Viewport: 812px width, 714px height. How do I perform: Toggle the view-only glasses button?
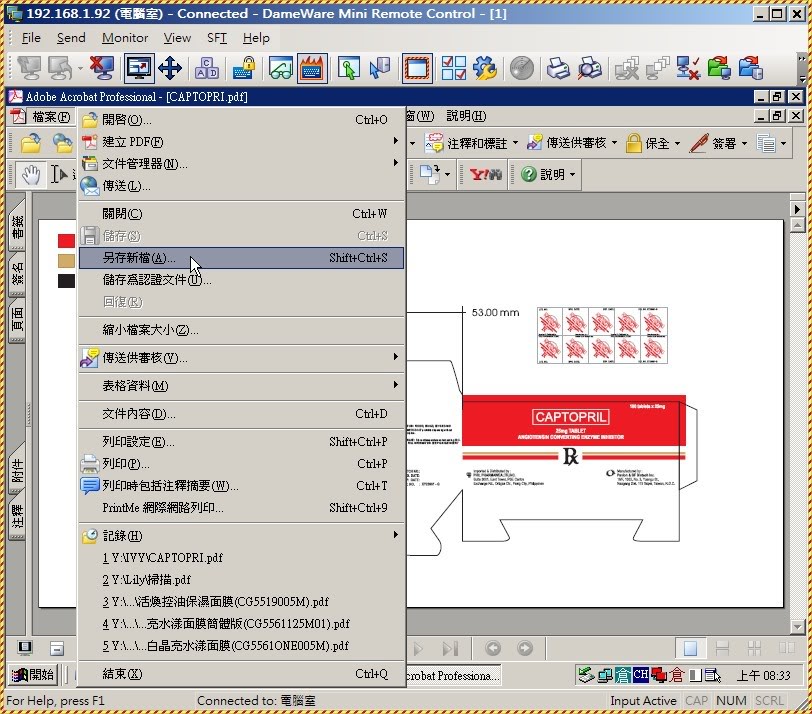coord(280,68)
